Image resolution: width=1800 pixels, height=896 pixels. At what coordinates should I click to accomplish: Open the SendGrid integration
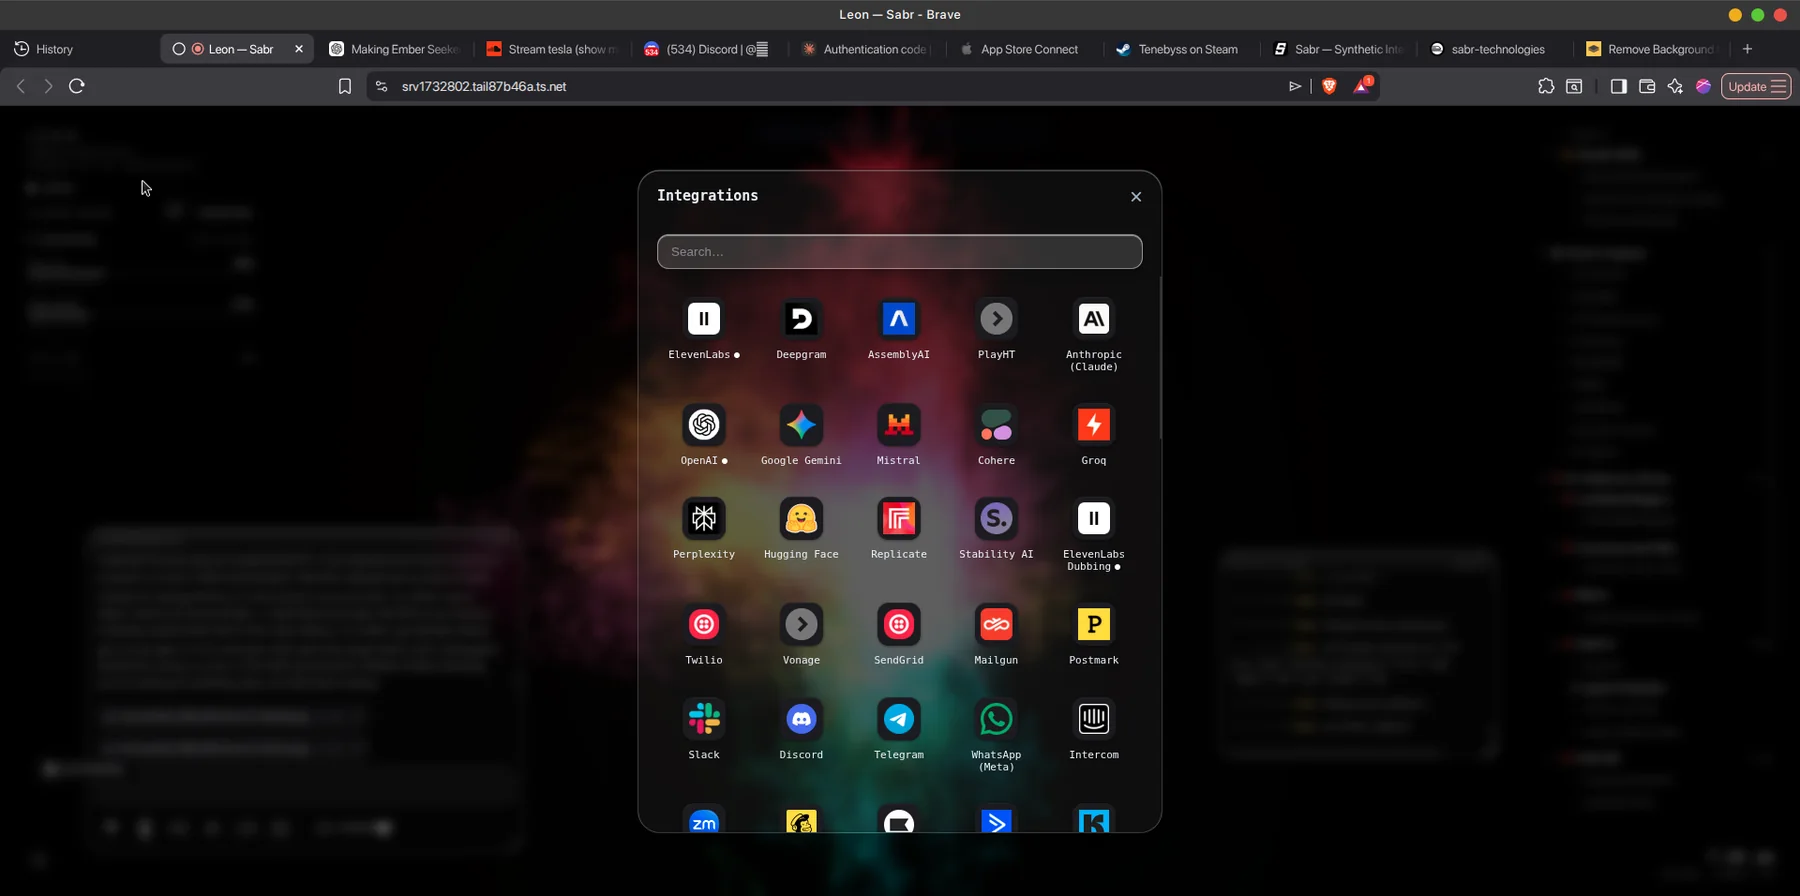(x=899, y=625)
